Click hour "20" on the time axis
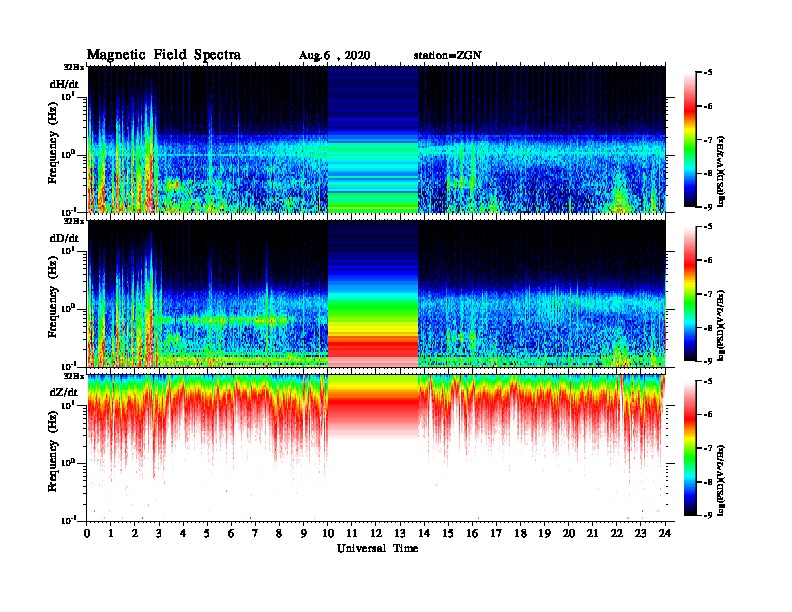The image size is (792, 612). click(x=568, y=534)
